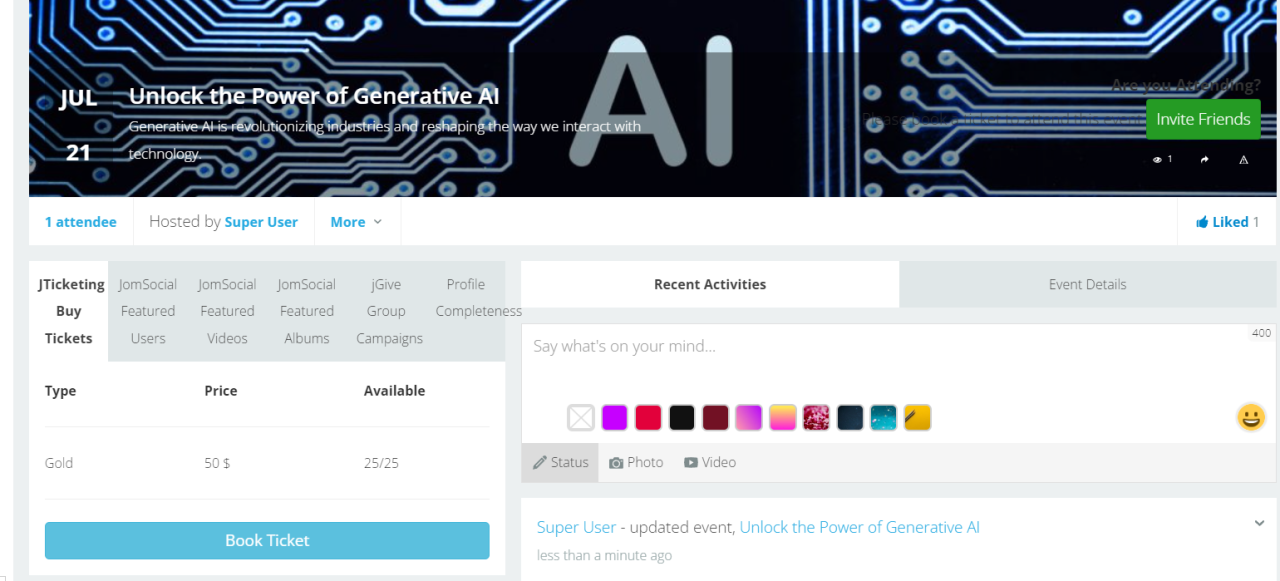Select the Photo camera post option
Viewport: 1280px width, 581px height.
point(636,463)
